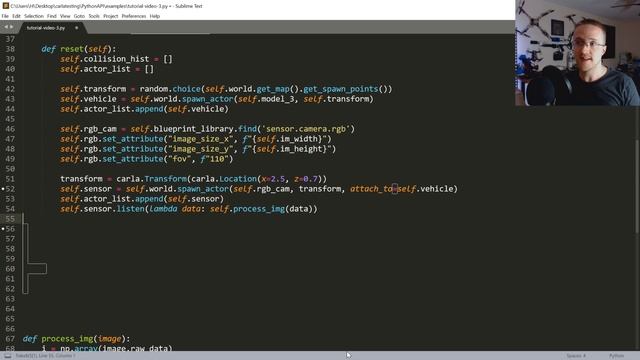
Task: Click line number 46 in the gutter
Action: 10,129
